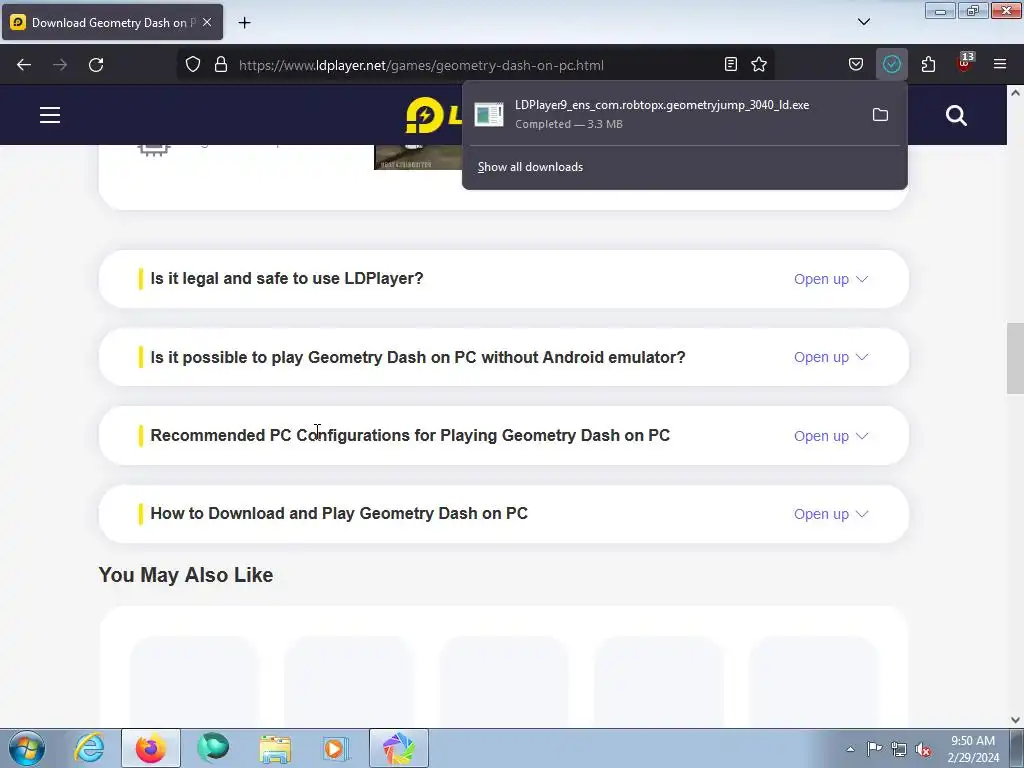Click the greyed forward navigation arrow
The width and height of the screenshot is (1024, 768).
pos(60,65)
